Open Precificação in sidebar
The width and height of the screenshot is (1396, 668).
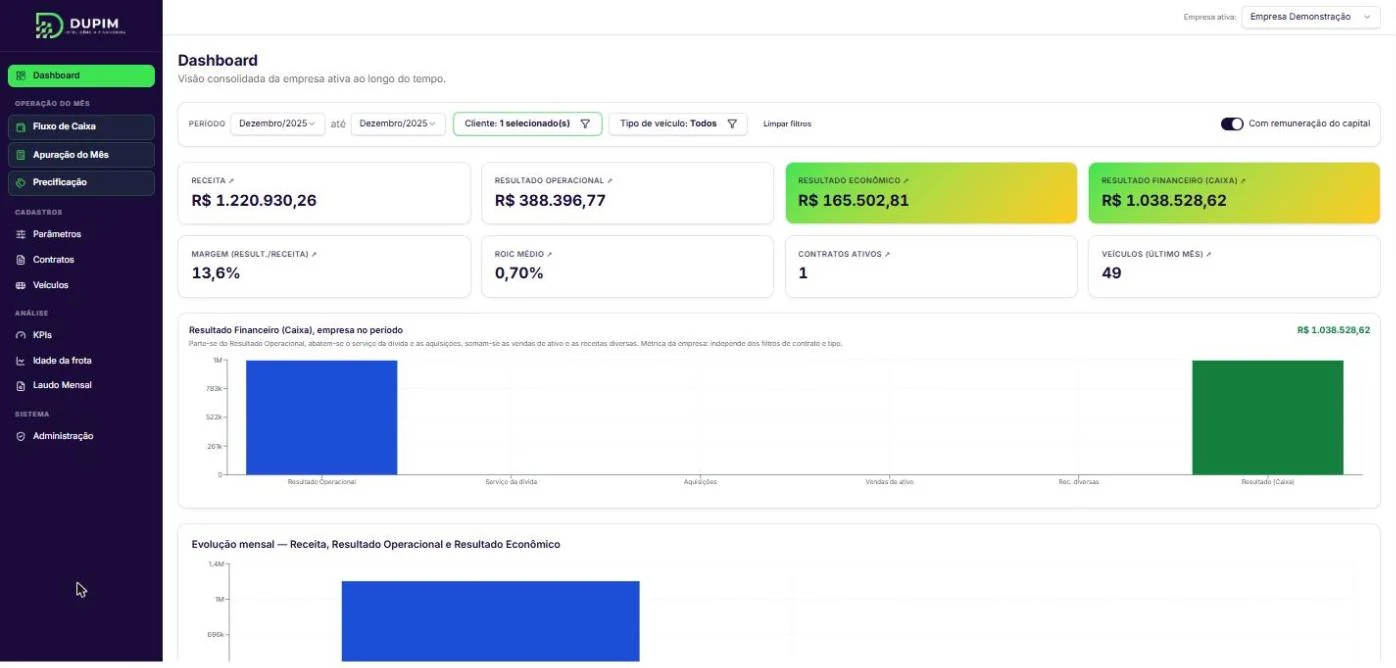pyautogui.click(x=81, y=183)
